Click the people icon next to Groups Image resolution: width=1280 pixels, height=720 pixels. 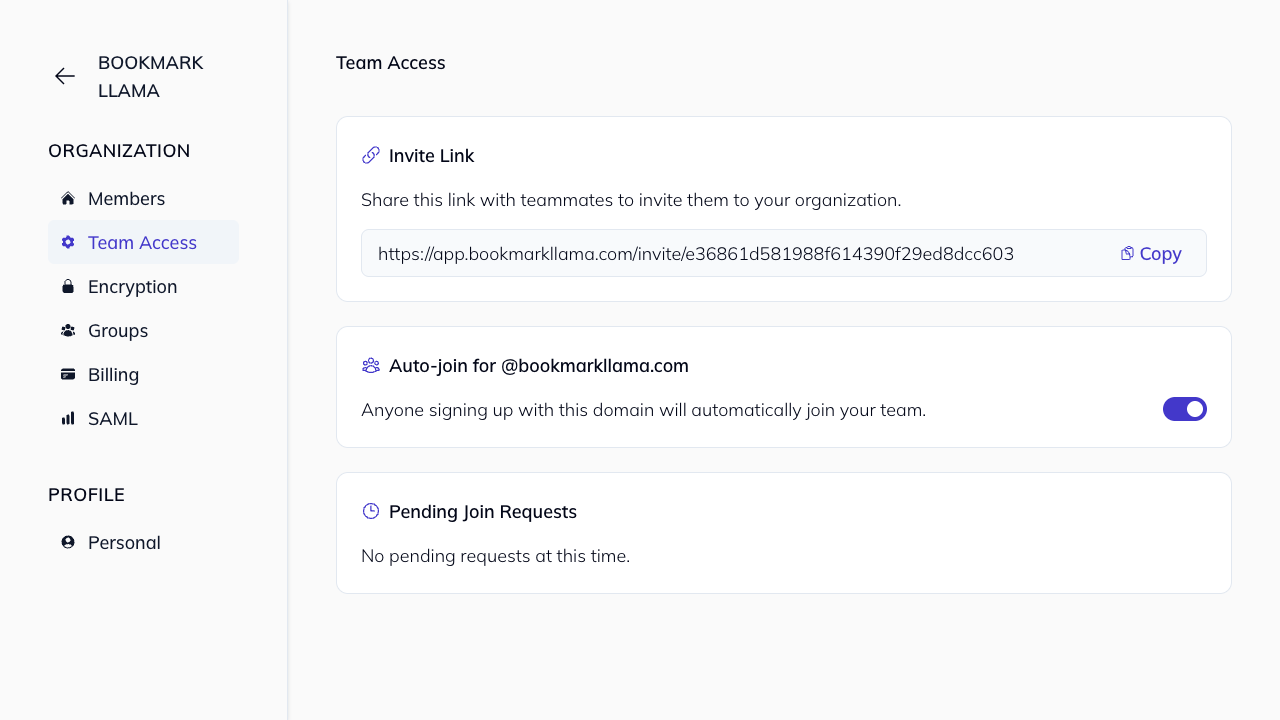[x=67, y=330]
